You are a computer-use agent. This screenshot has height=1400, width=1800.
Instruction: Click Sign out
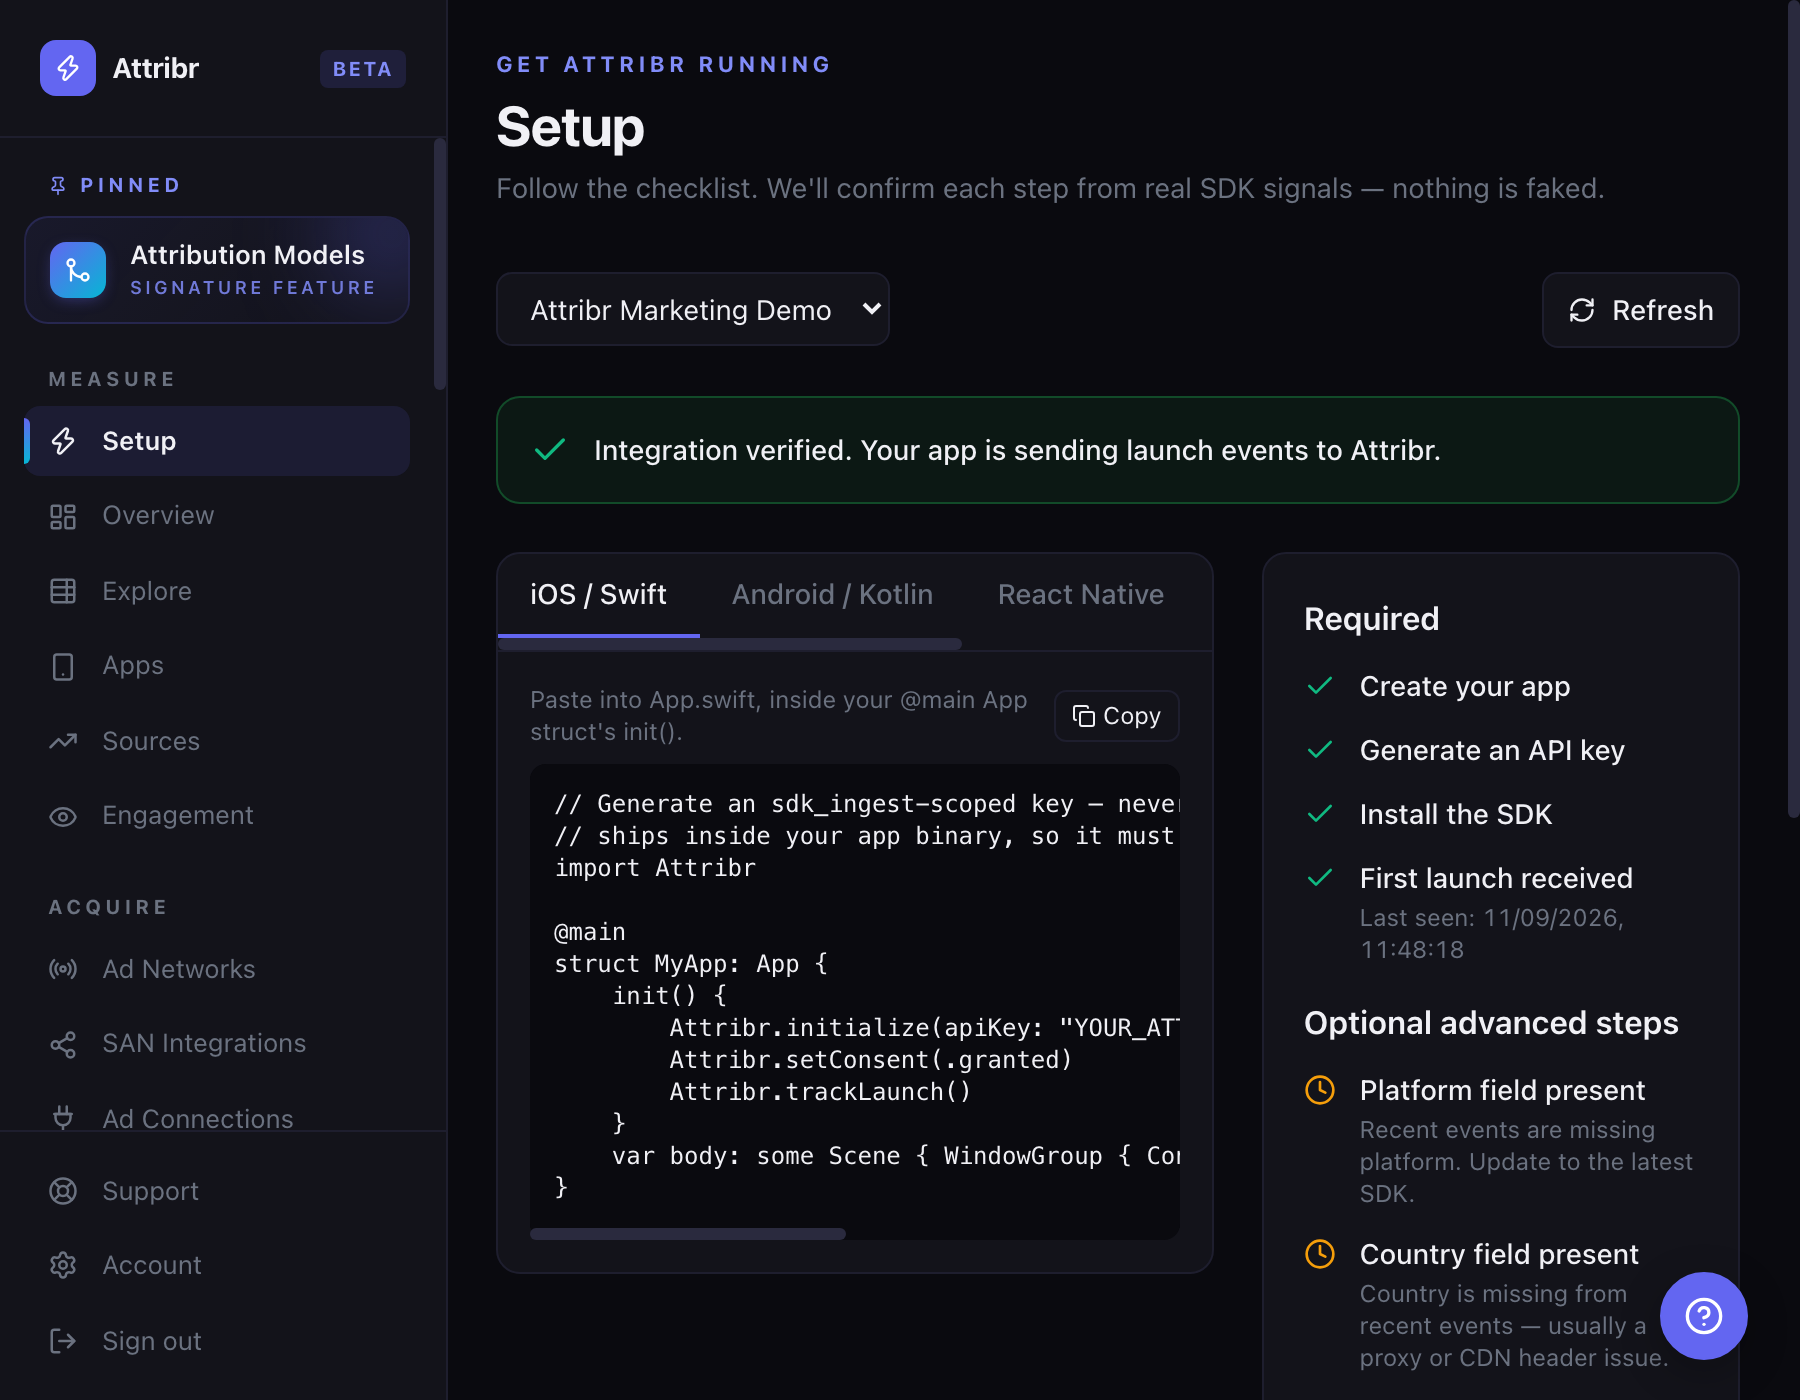217,1341
